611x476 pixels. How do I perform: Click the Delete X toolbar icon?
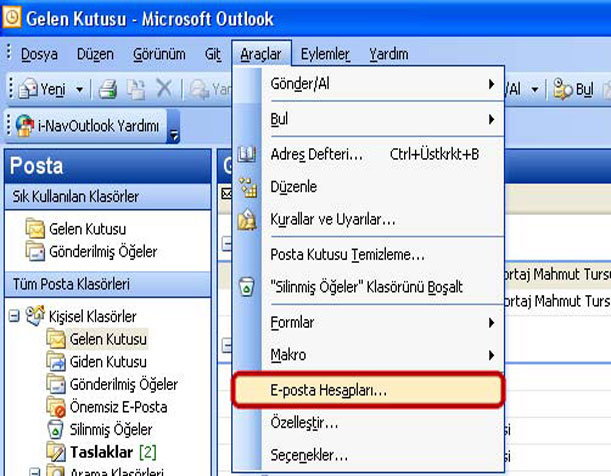coord(164,89)
